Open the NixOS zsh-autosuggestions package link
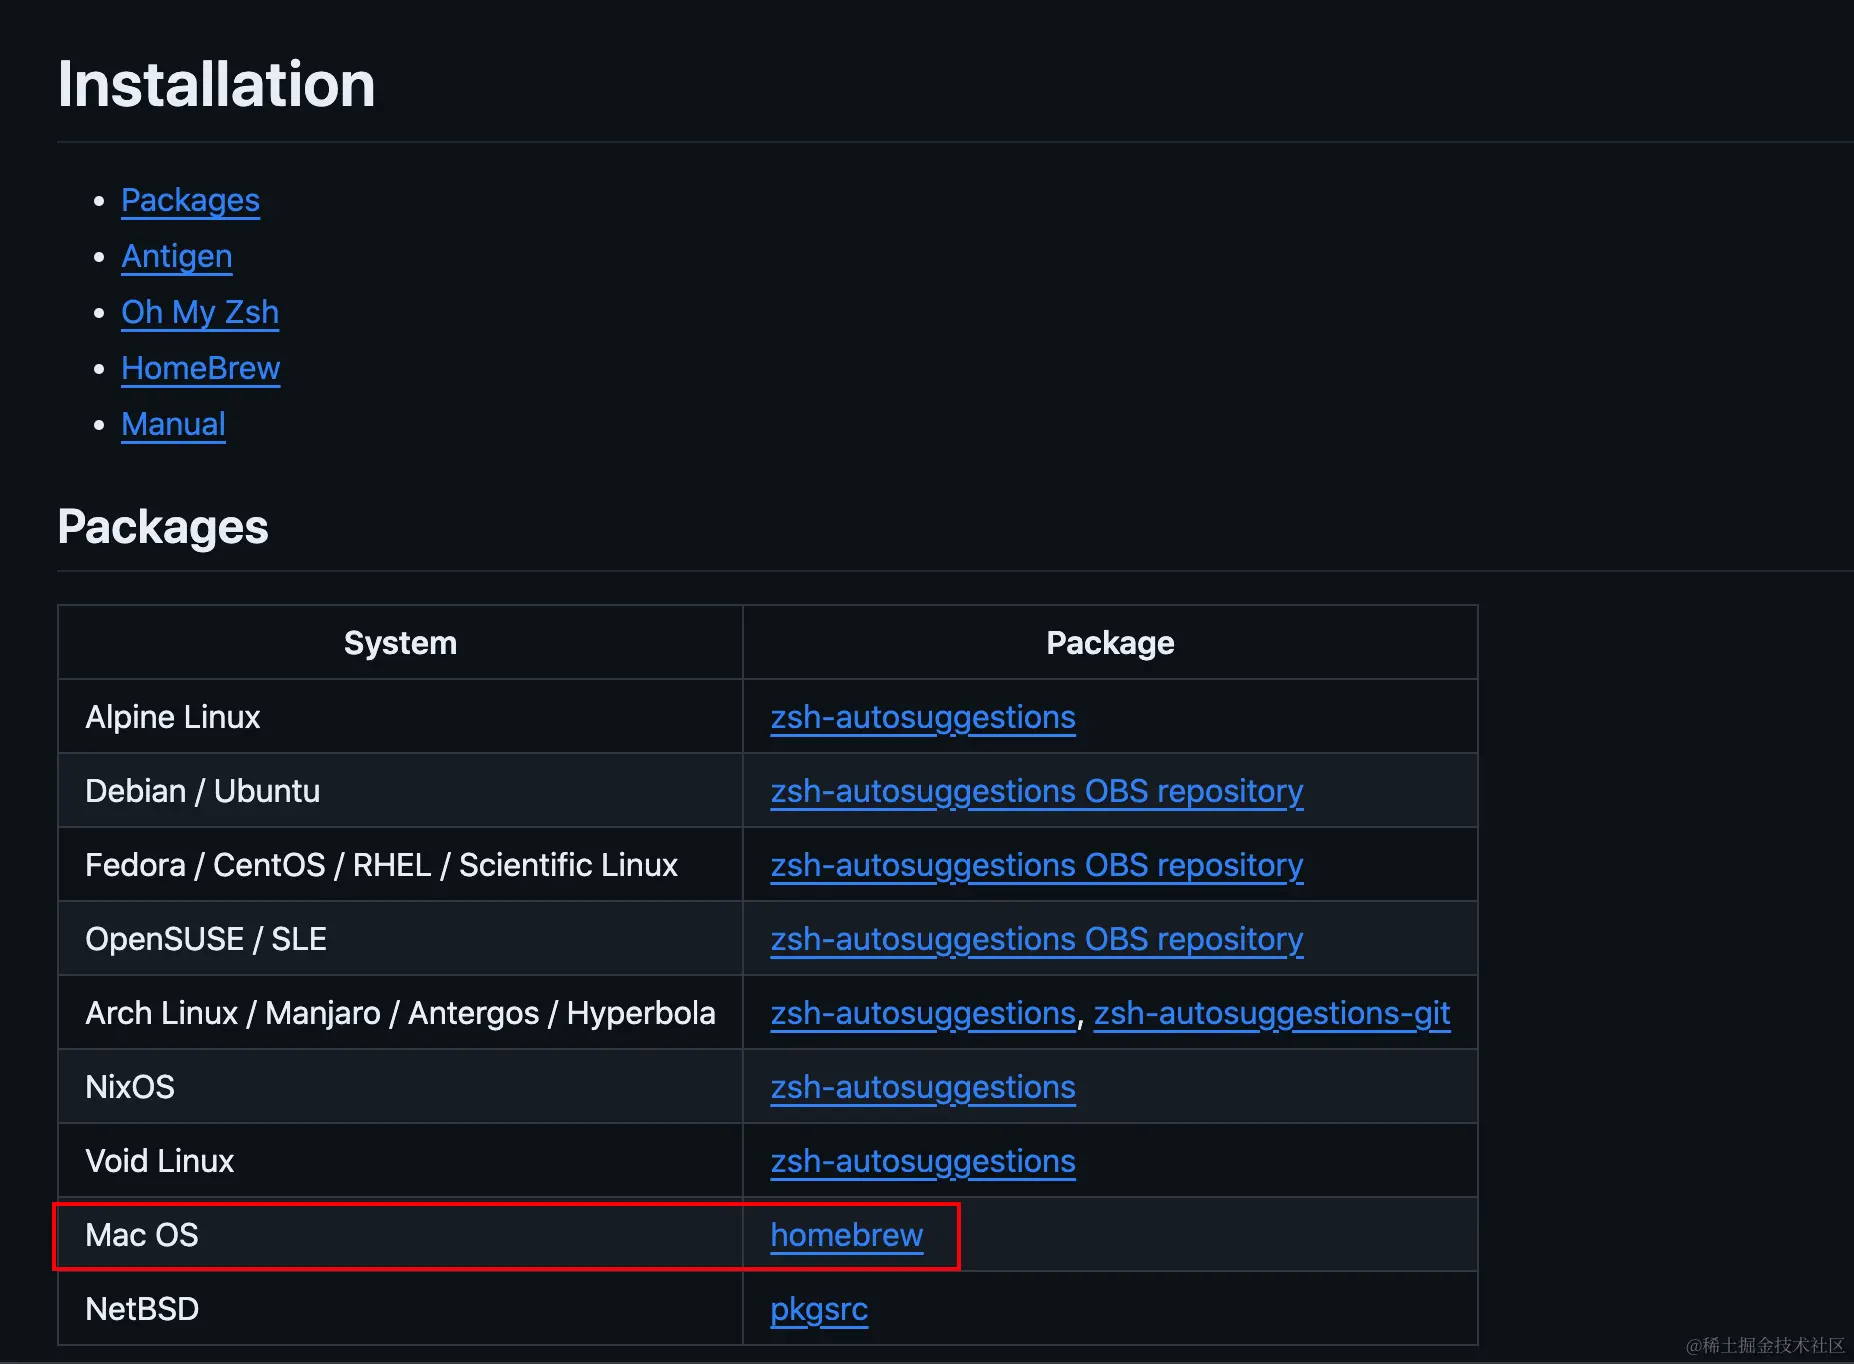Screen dimensions: 1854x1364 (922, 1087)
